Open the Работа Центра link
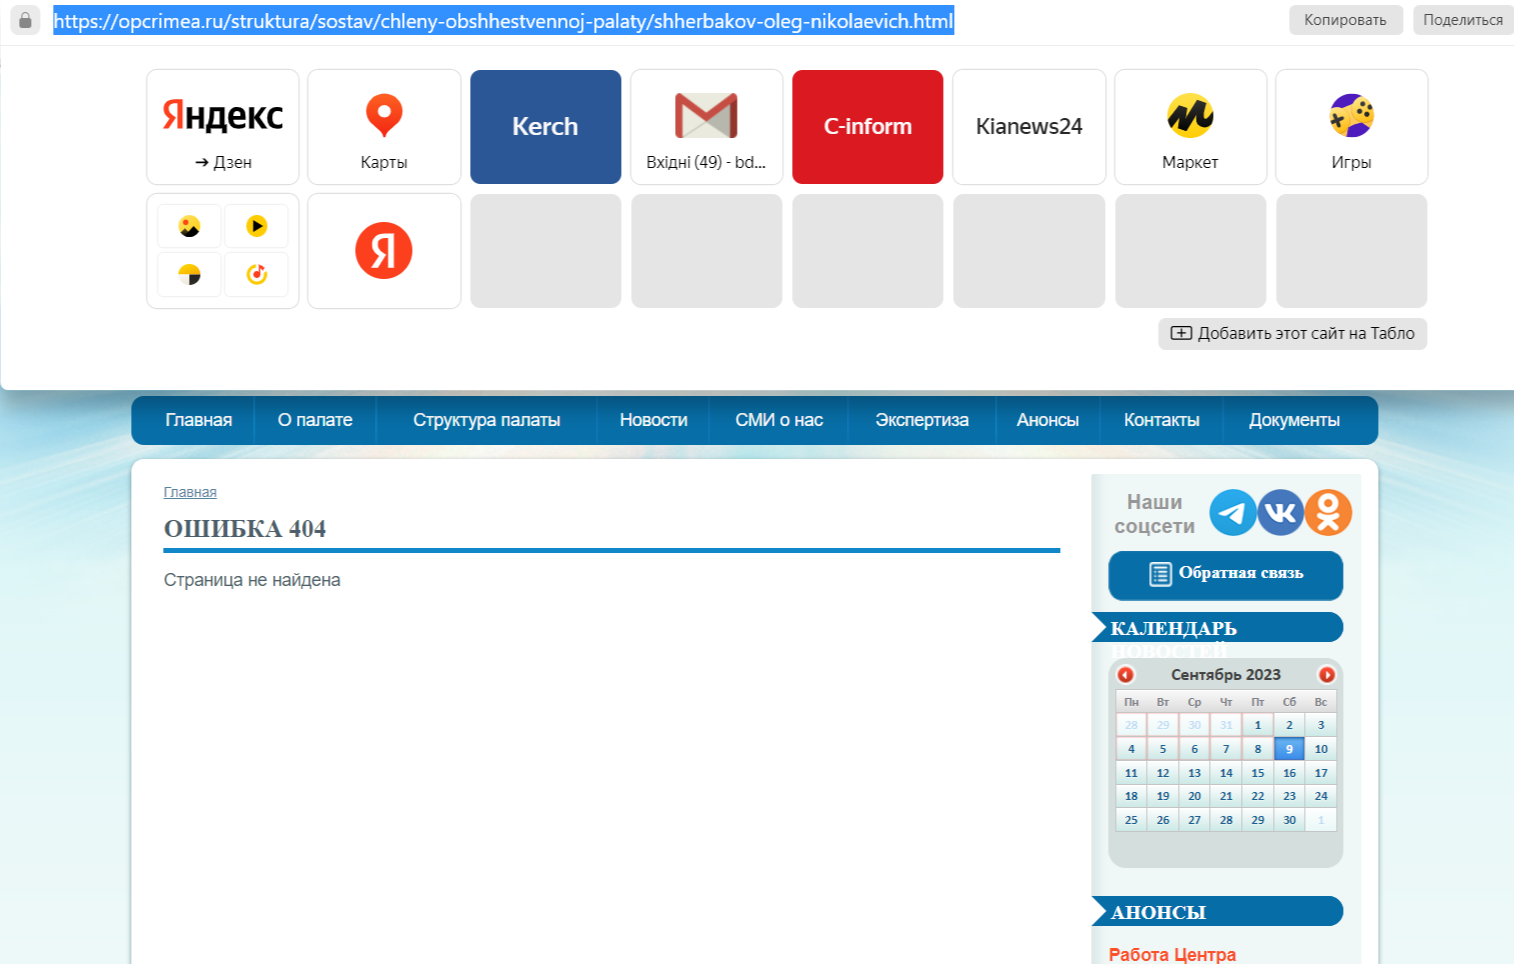1514x964 pixels. point(1172,954)
